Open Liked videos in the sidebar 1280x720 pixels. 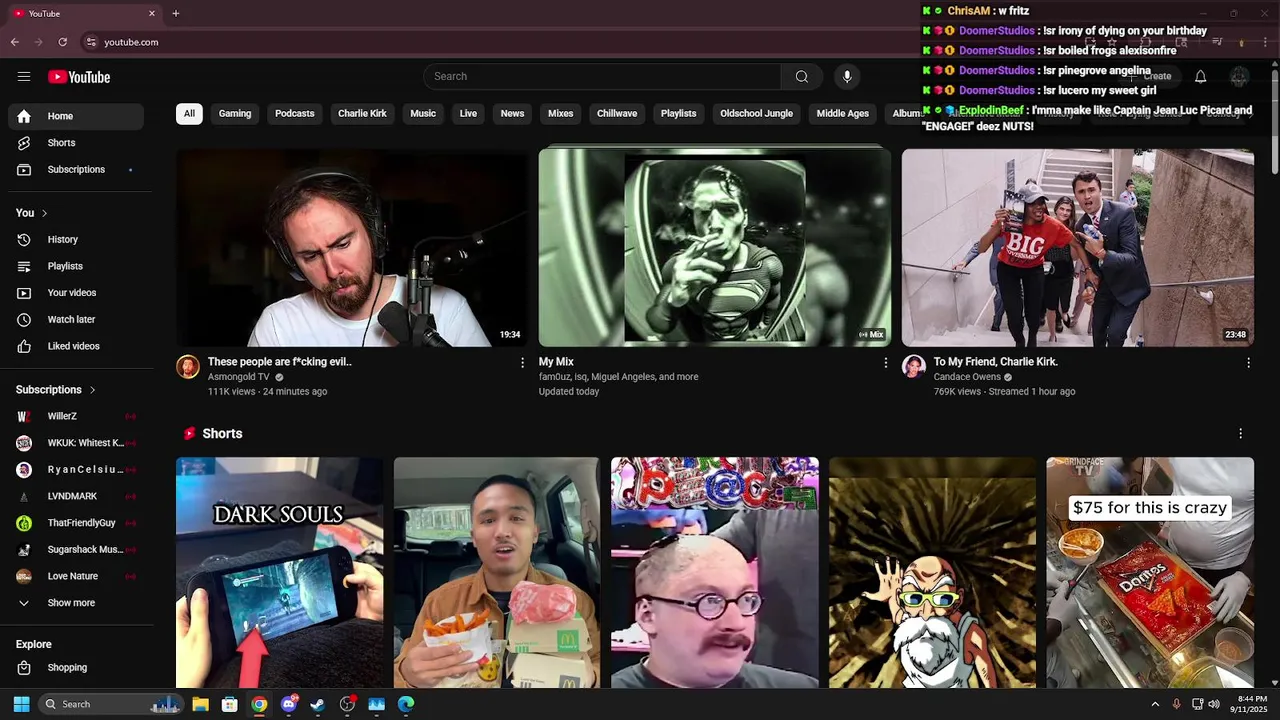point(76,346)
